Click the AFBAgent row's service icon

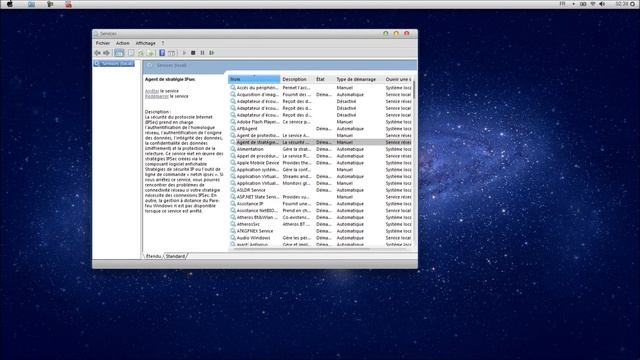pyautogui.click(x=233, y=129)
